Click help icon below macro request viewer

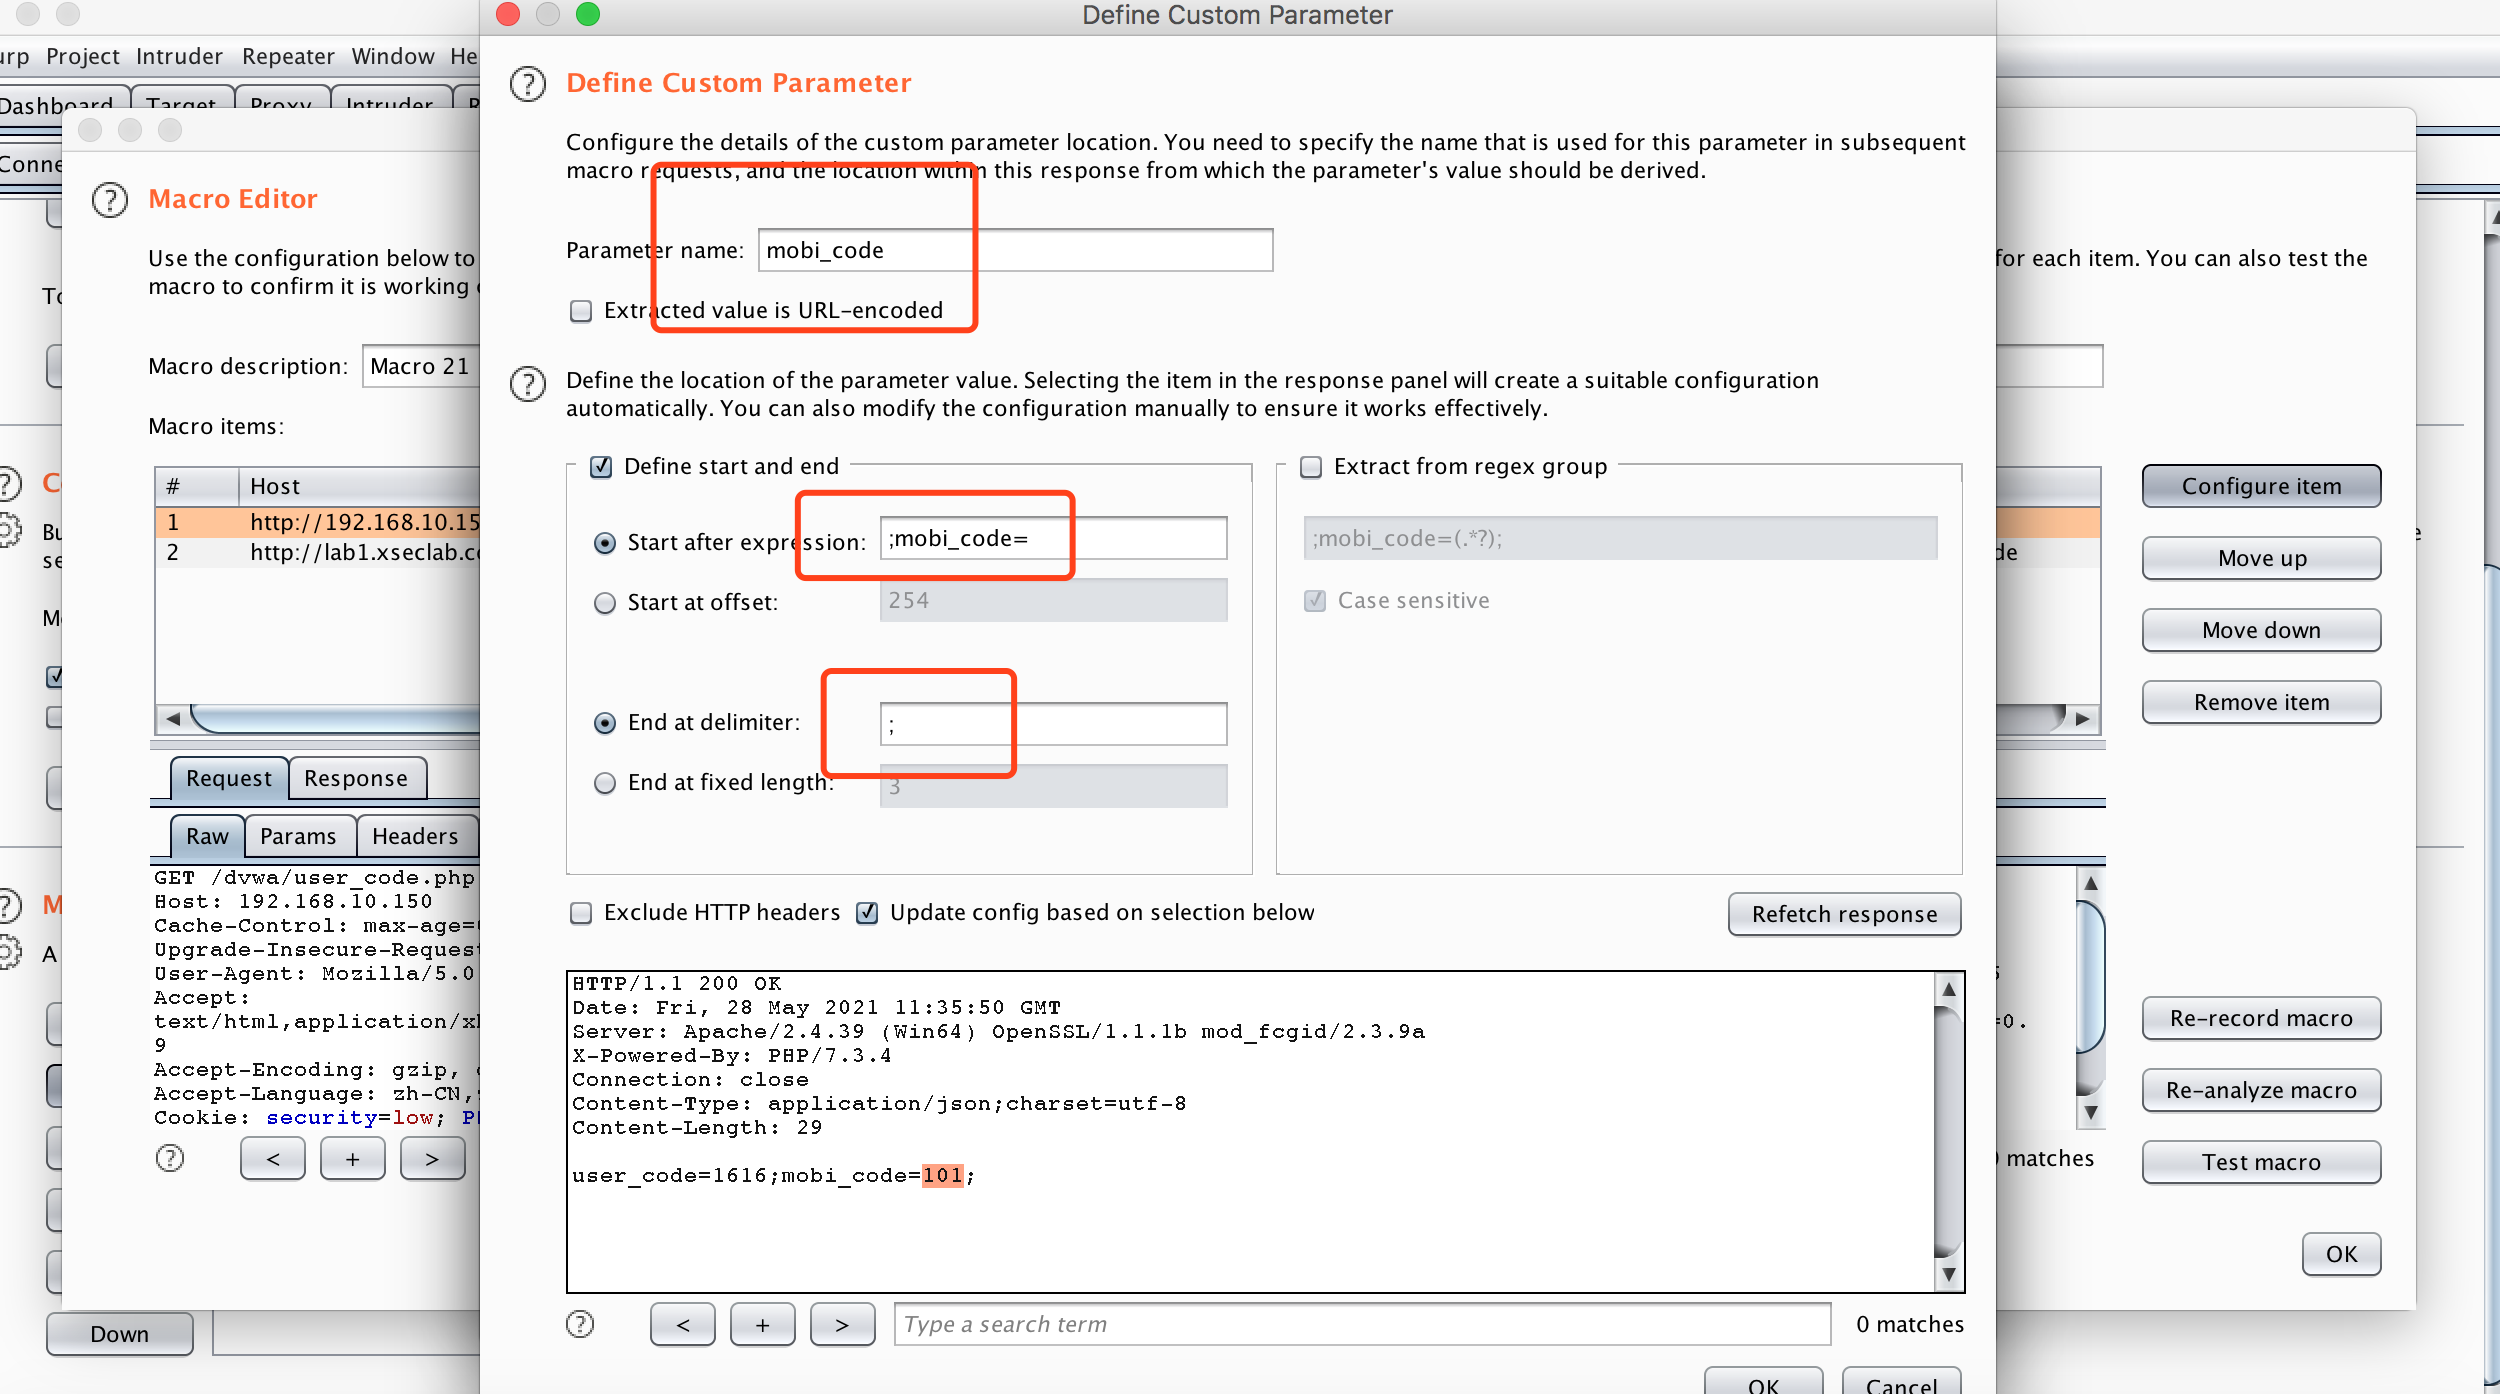point(170,1158)
